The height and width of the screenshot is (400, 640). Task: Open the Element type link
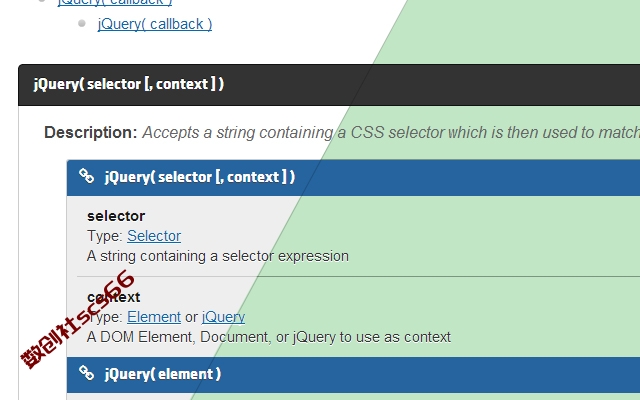(154, 317)
